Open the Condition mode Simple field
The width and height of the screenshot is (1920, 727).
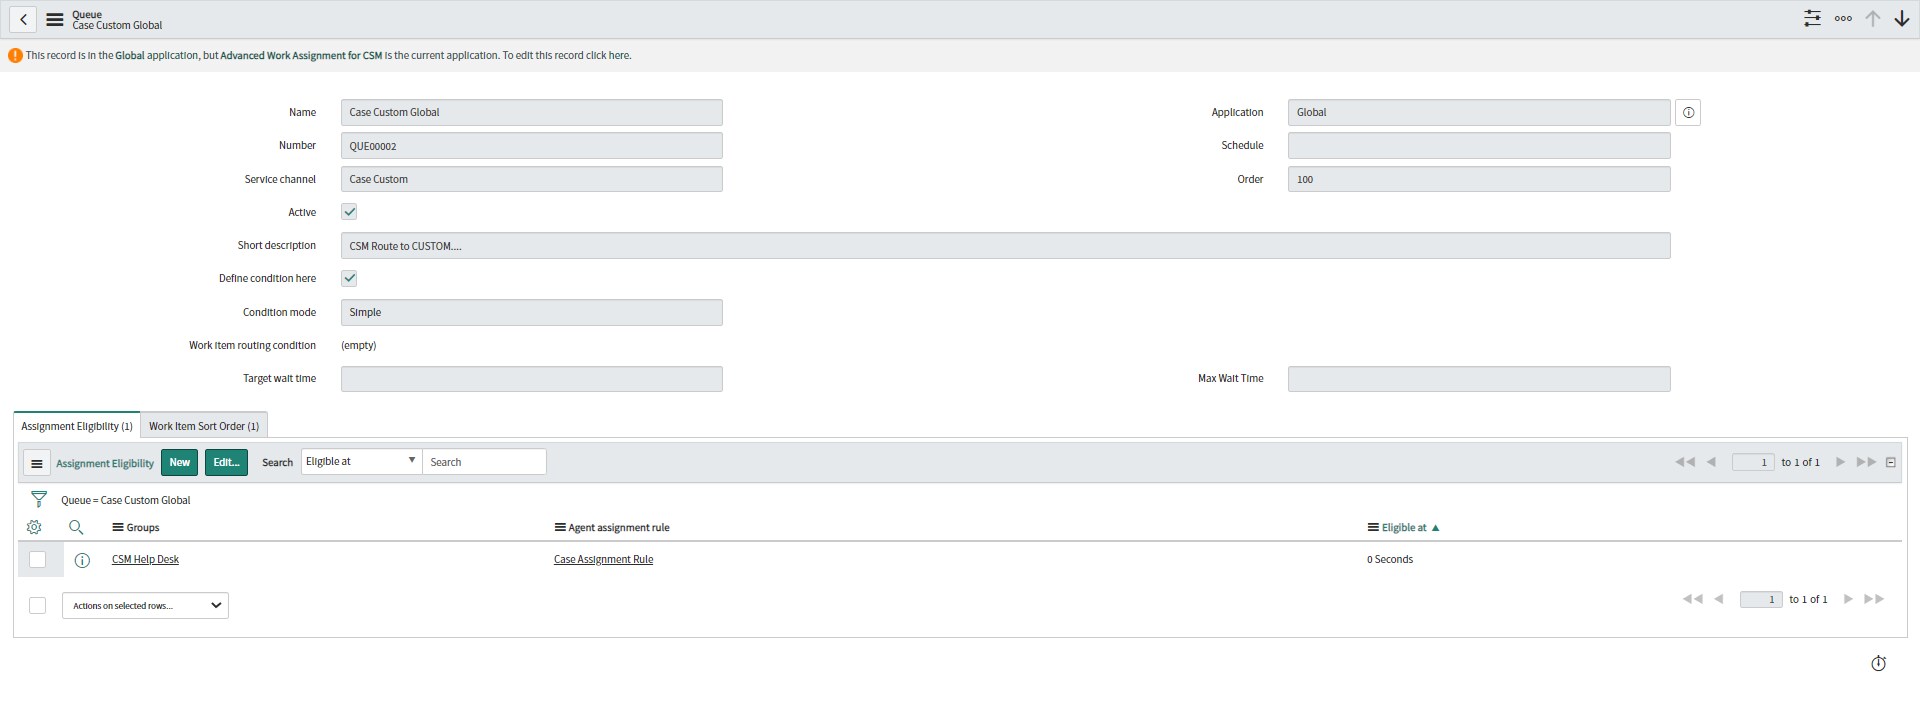pyautogui.click(x=531, y=313)
